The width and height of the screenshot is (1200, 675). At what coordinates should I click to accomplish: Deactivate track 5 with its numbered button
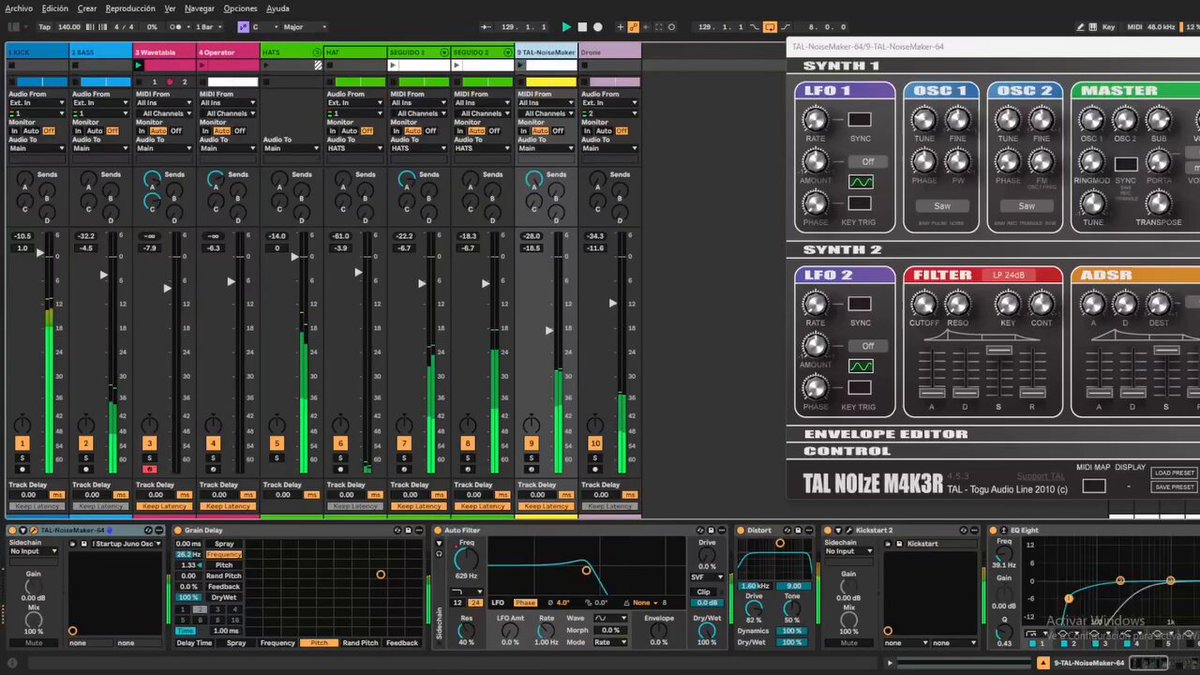(x=276, y=443)
